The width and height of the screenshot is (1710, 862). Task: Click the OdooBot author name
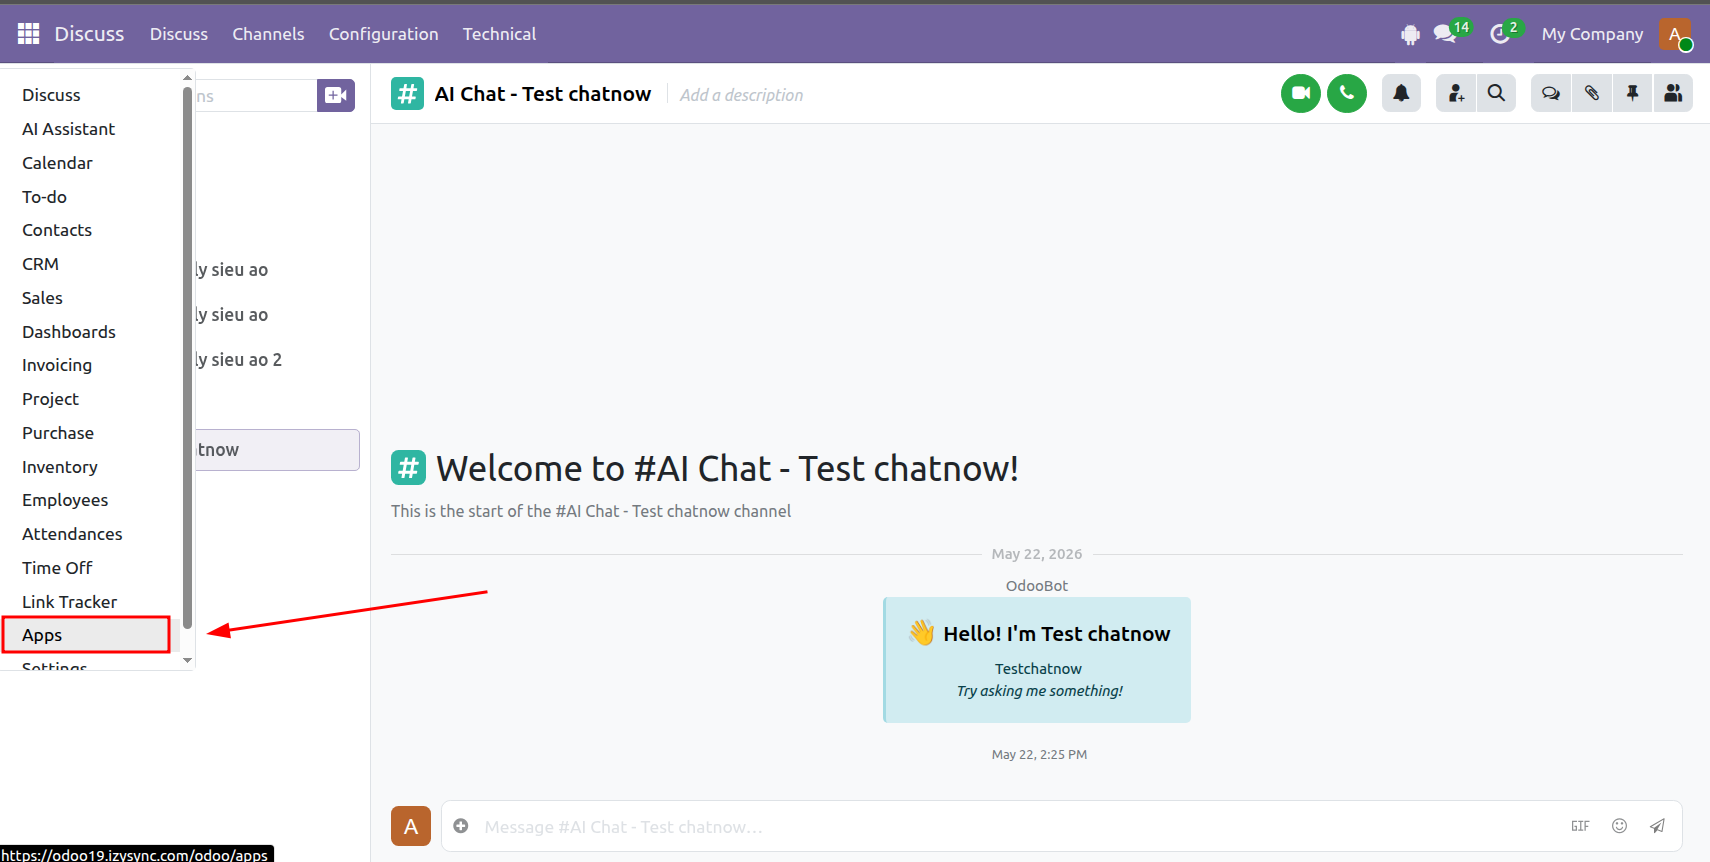point(1037,586)
